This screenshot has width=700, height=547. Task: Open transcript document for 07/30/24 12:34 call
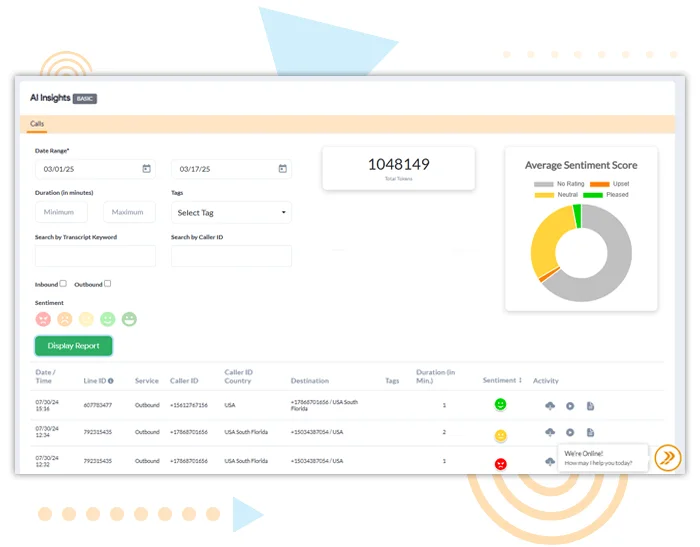pyautogui.click(x=590, y=432)
